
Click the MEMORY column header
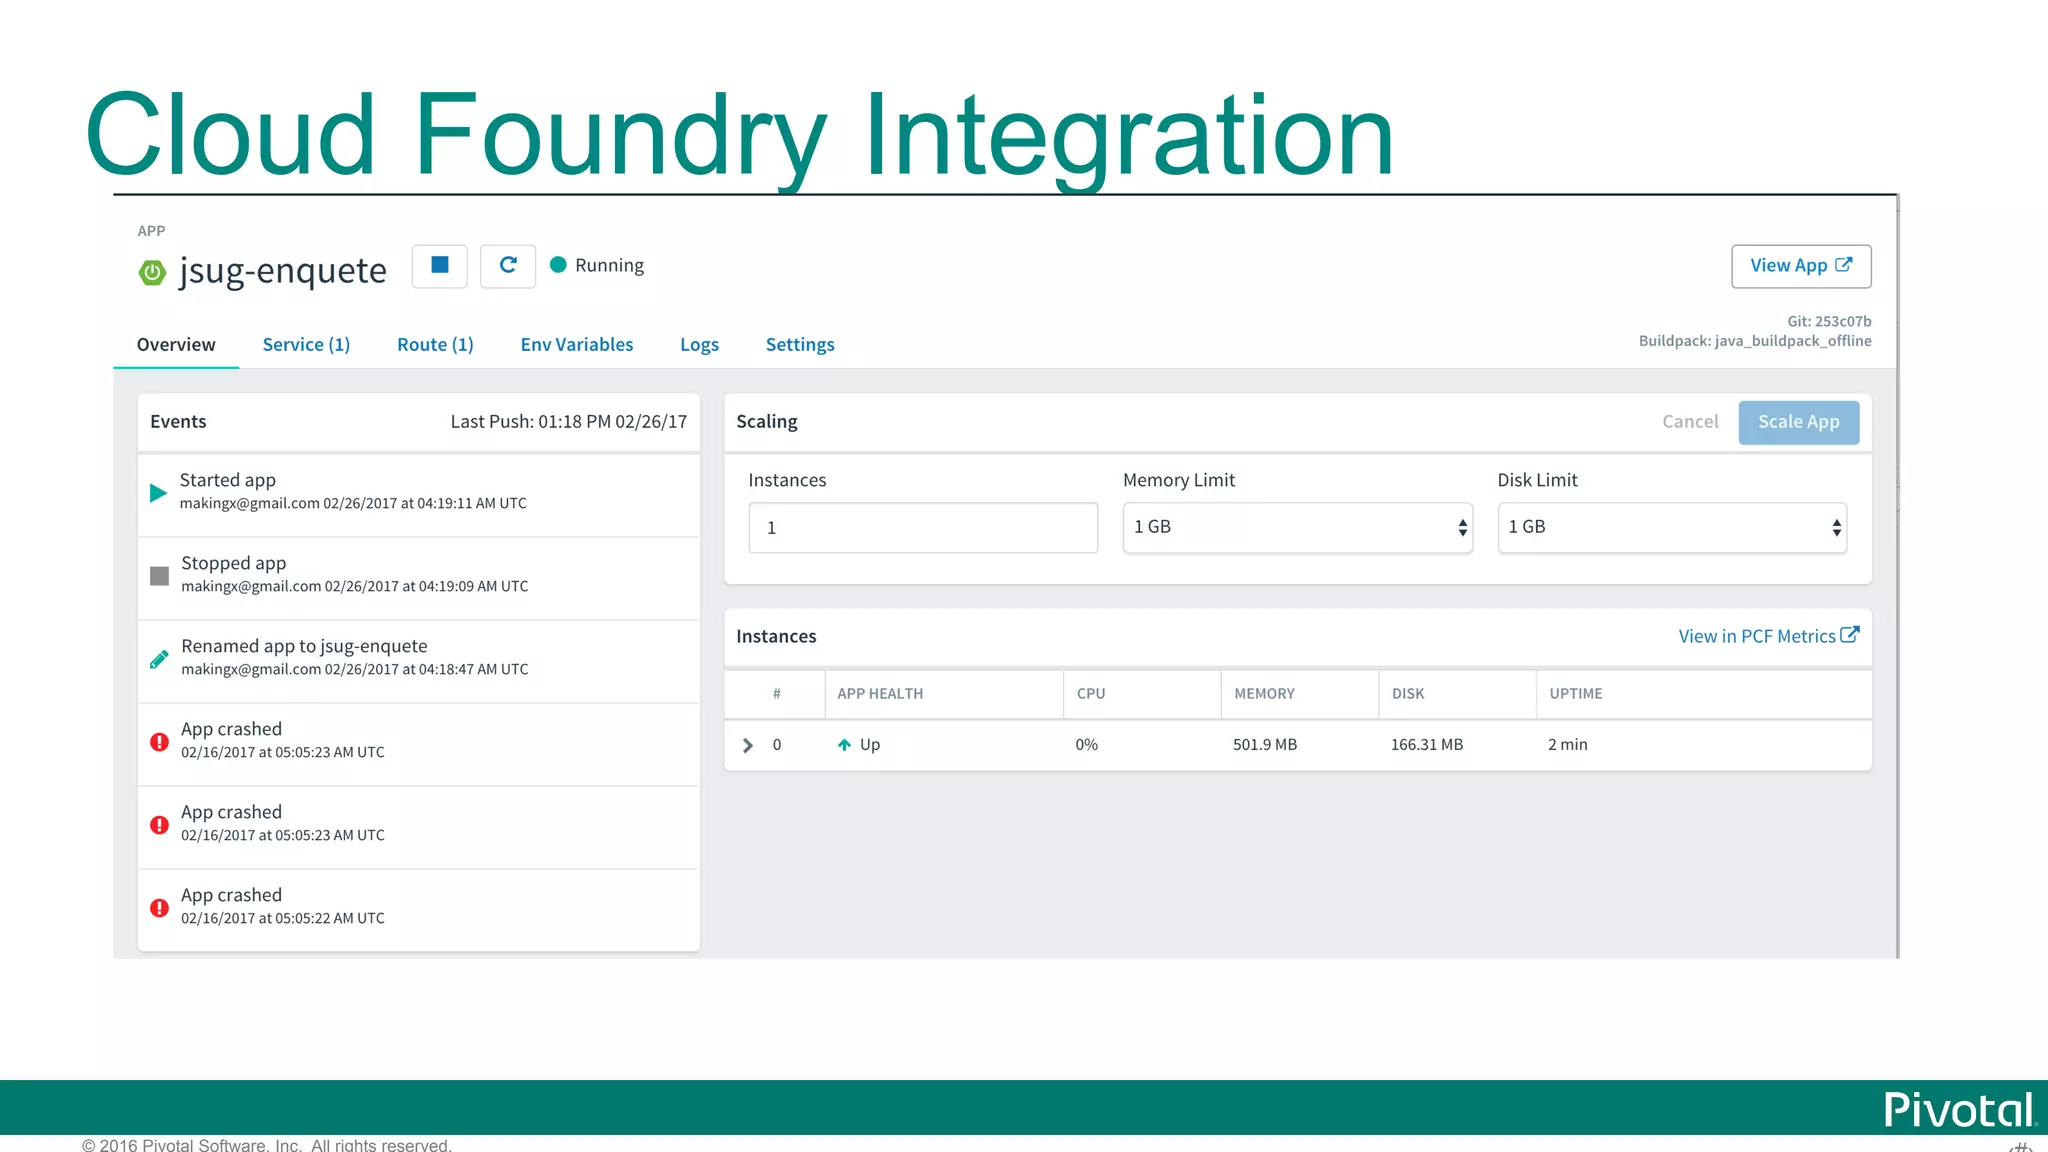click(1264, 694)
